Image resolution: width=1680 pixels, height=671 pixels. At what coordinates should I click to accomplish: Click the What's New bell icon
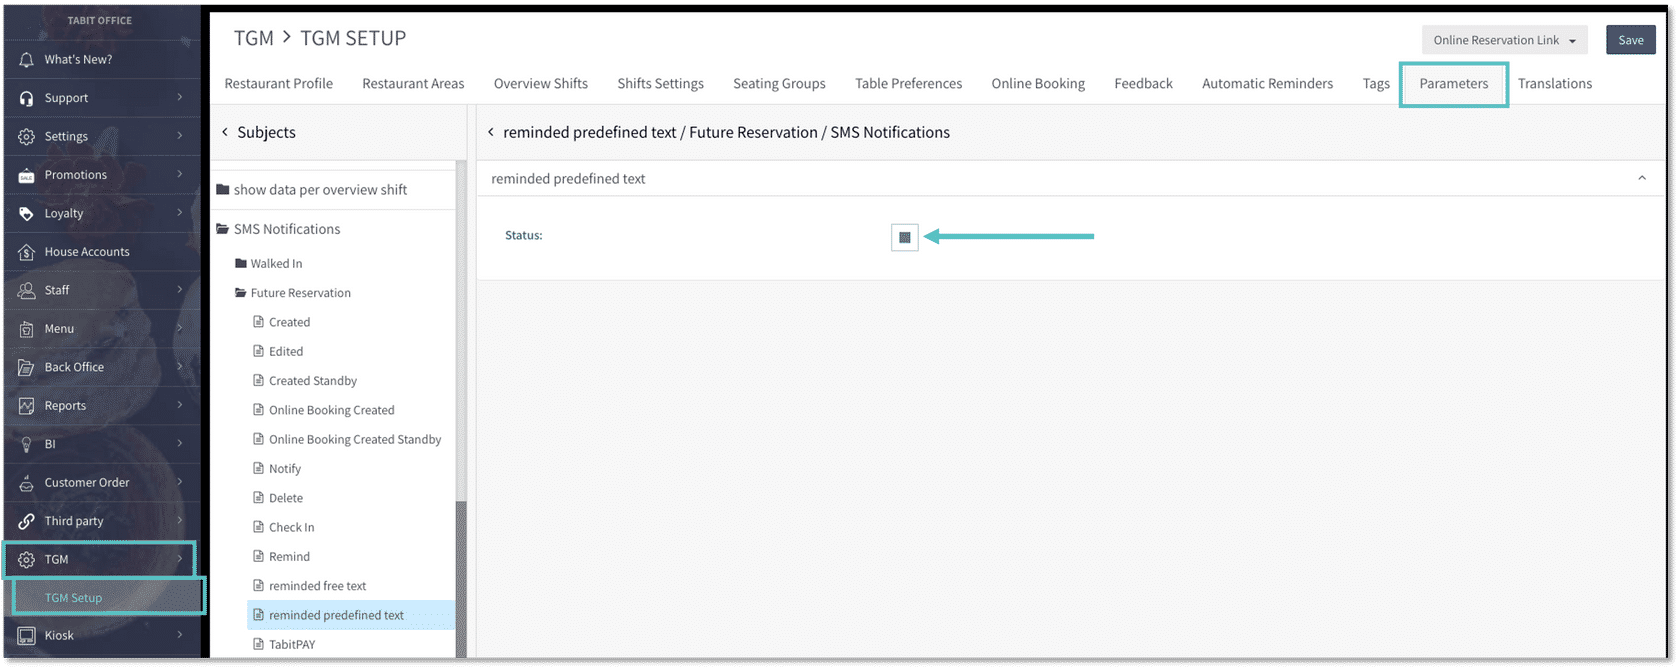[x=27, y=60]
